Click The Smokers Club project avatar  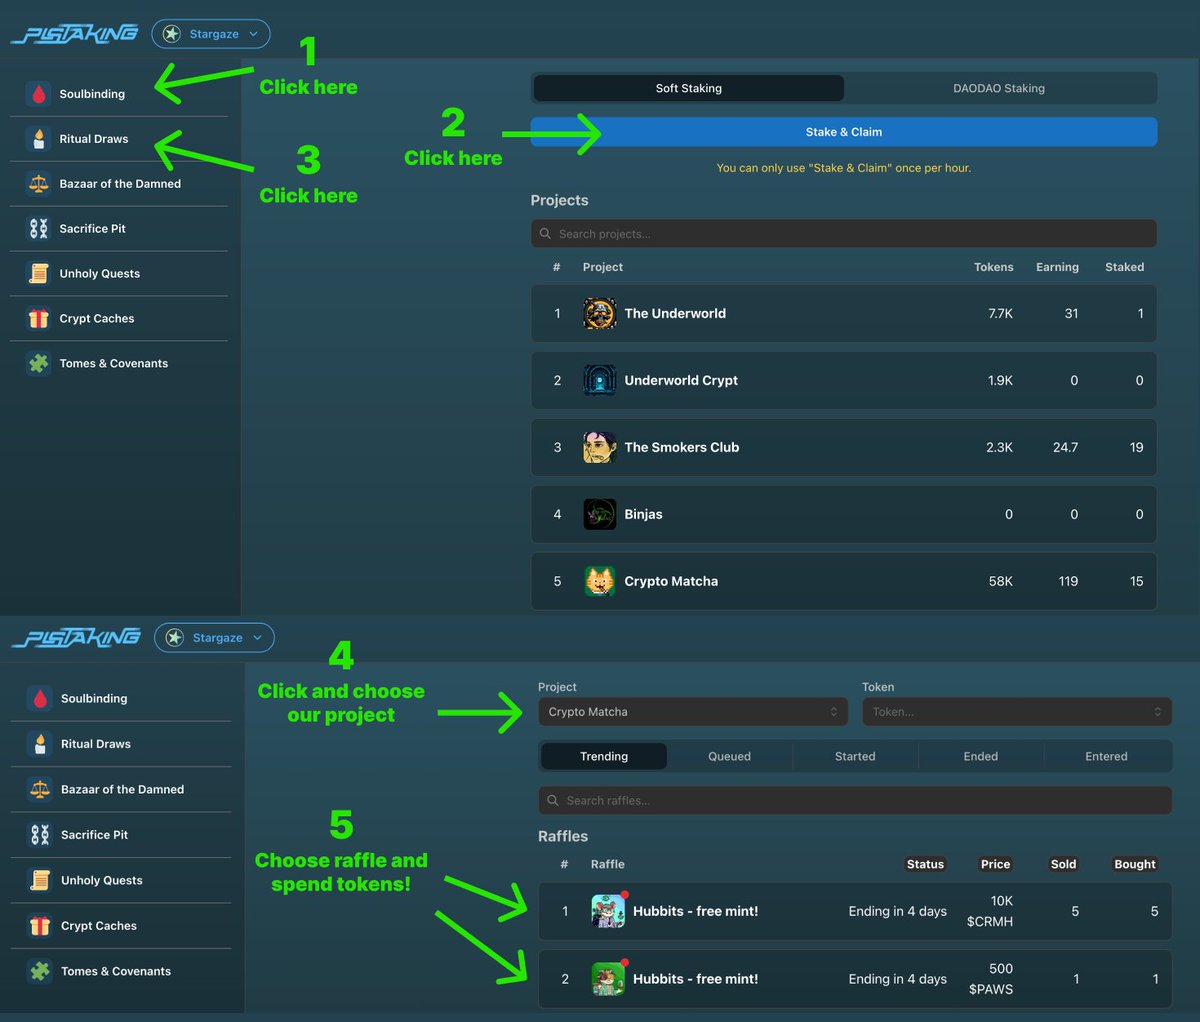pyautogui.click(x=600, y=447)
